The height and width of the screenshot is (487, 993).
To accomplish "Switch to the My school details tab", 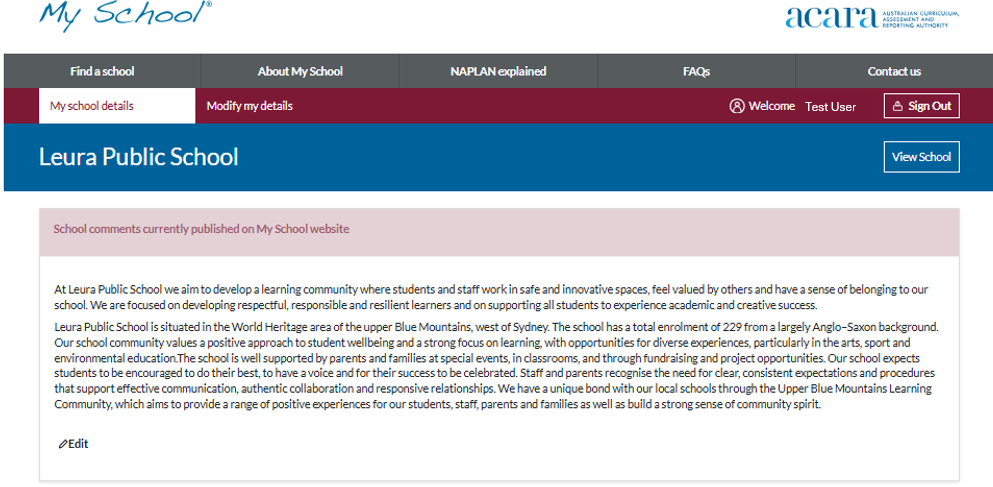I will pos(92,106).
